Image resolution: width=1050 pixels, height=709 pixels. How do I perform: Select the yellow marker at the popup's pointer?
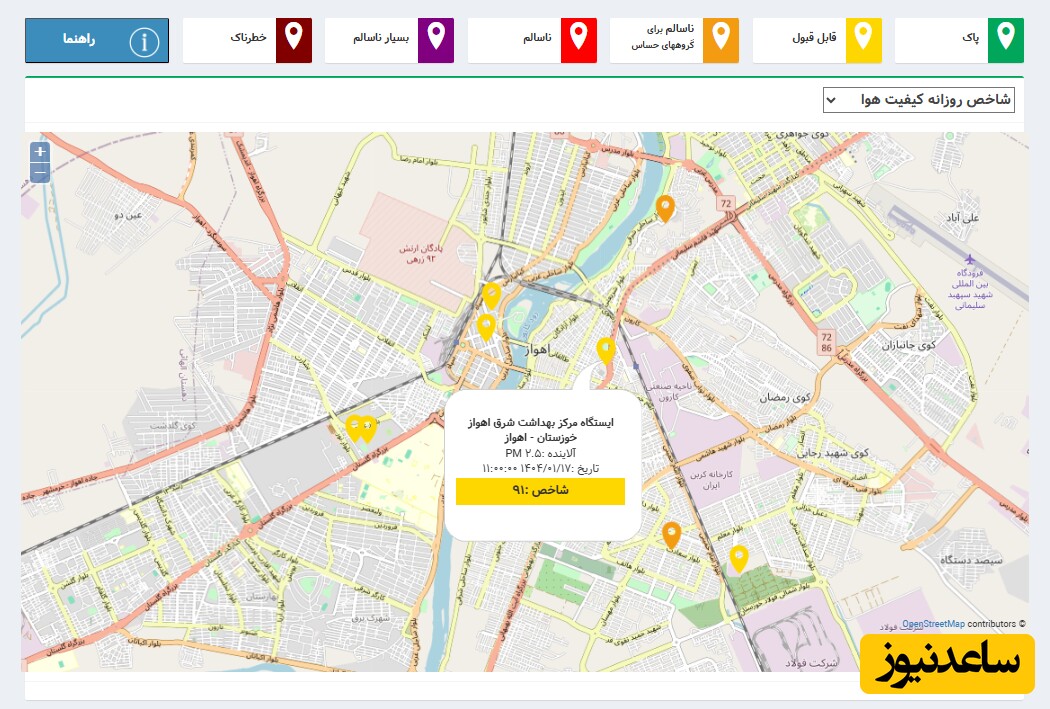click(605, 351)
